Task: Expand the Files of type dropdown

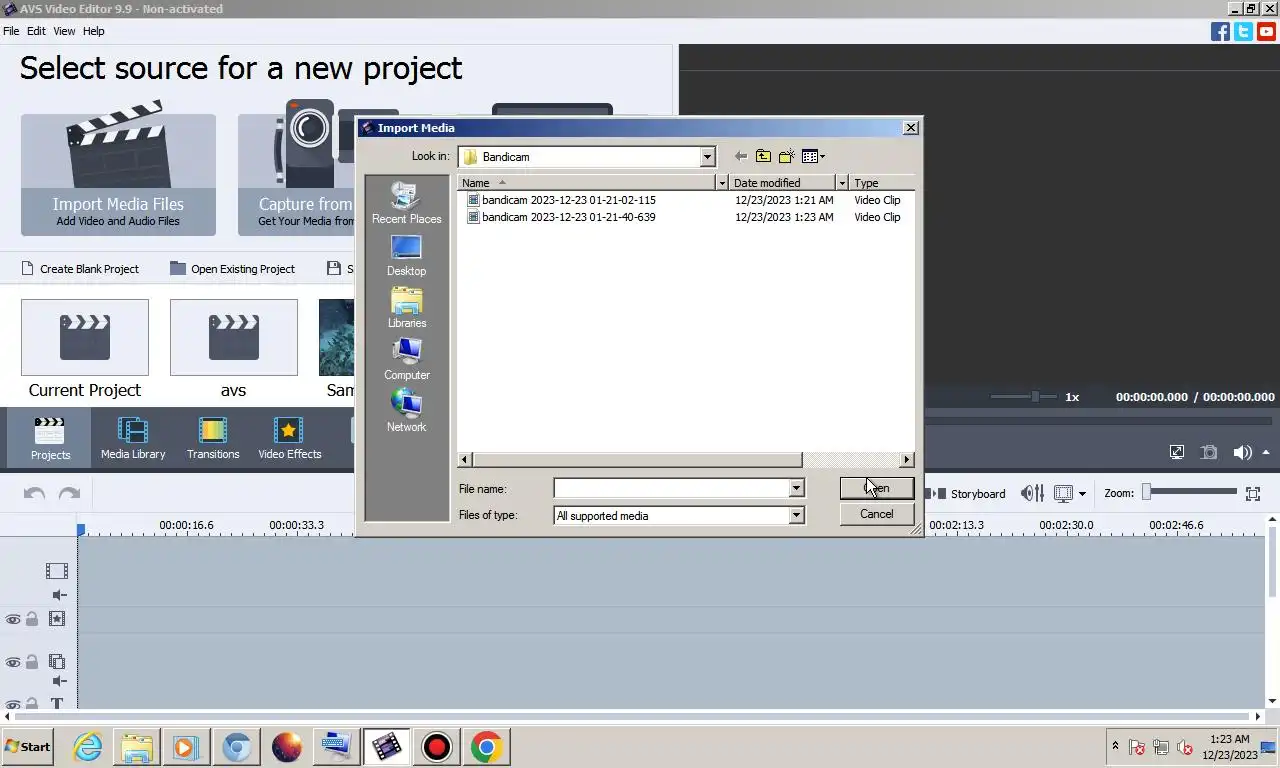Action: [796, 515]
